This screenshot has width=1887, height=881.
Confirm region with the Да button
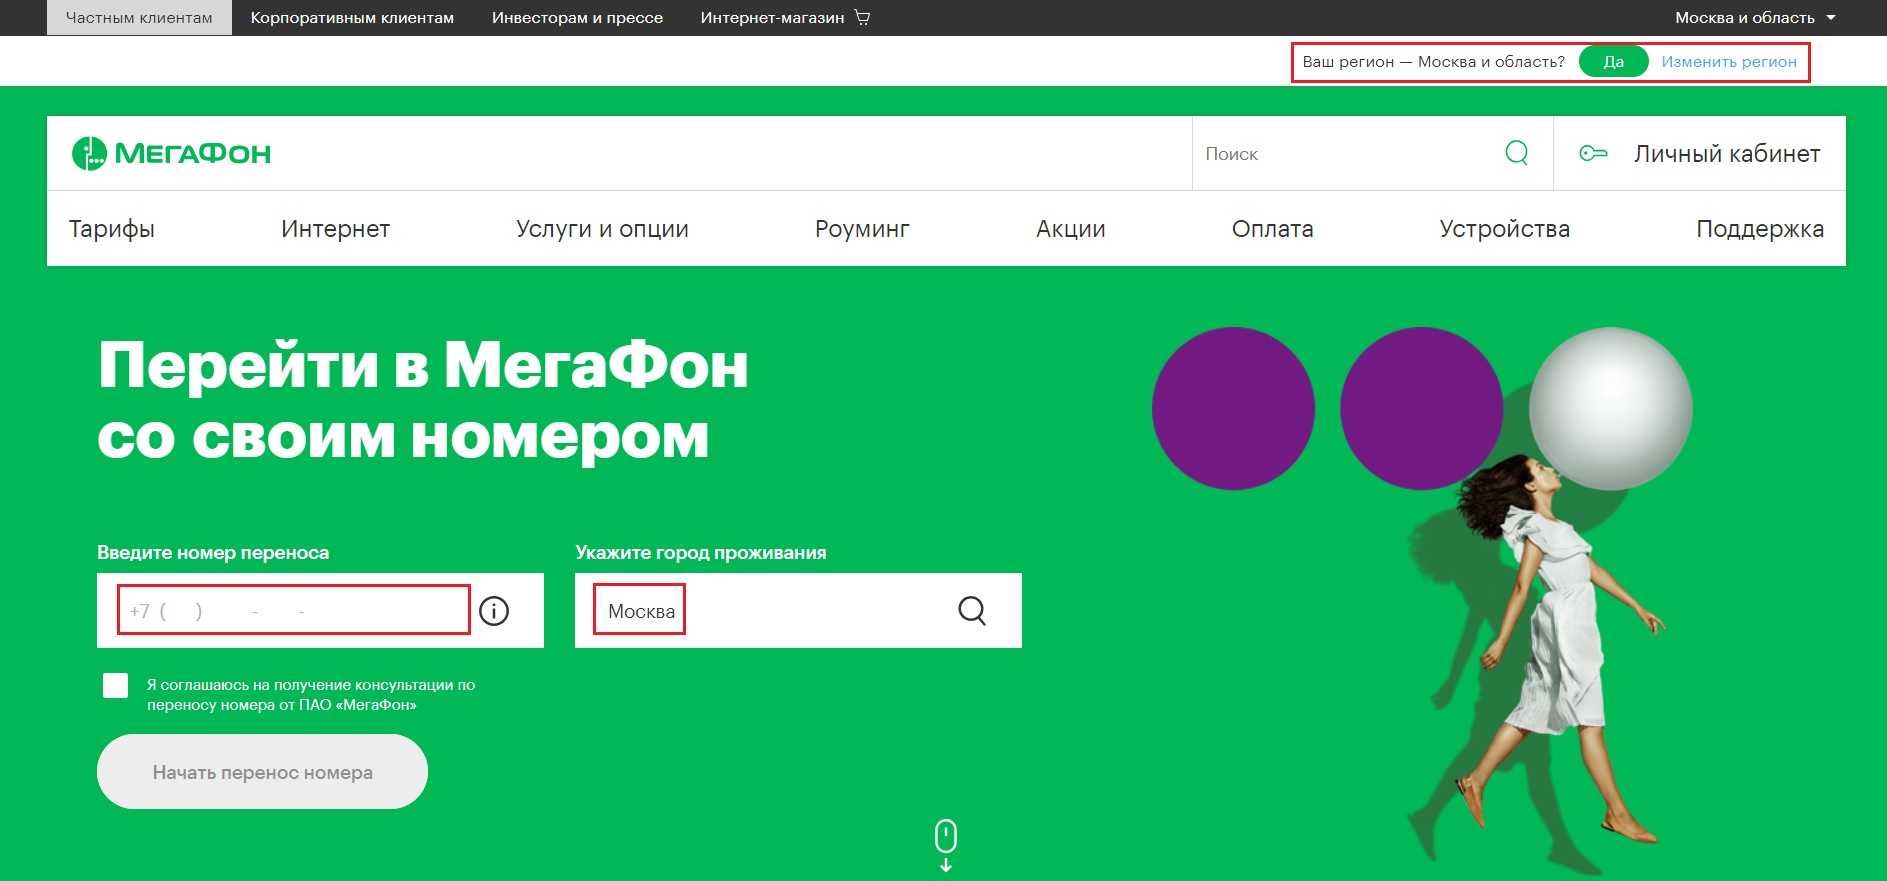[x=1613, y=62]
